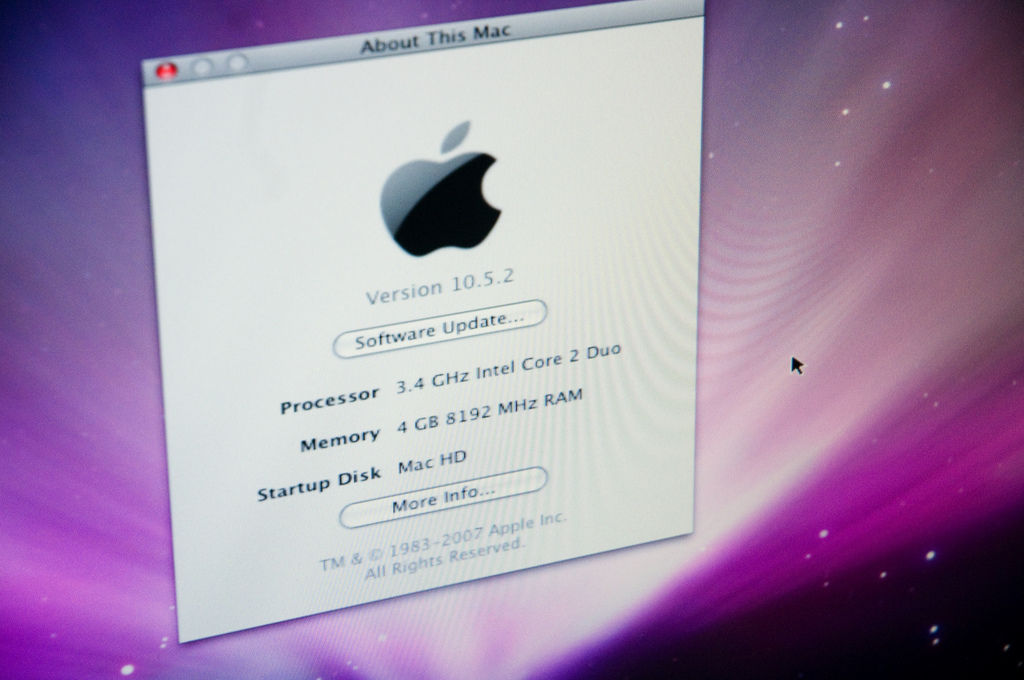The width and height of the screenshot is (1024, 680).
Task: Click the About This Mac title text
Action: [434, 38]
